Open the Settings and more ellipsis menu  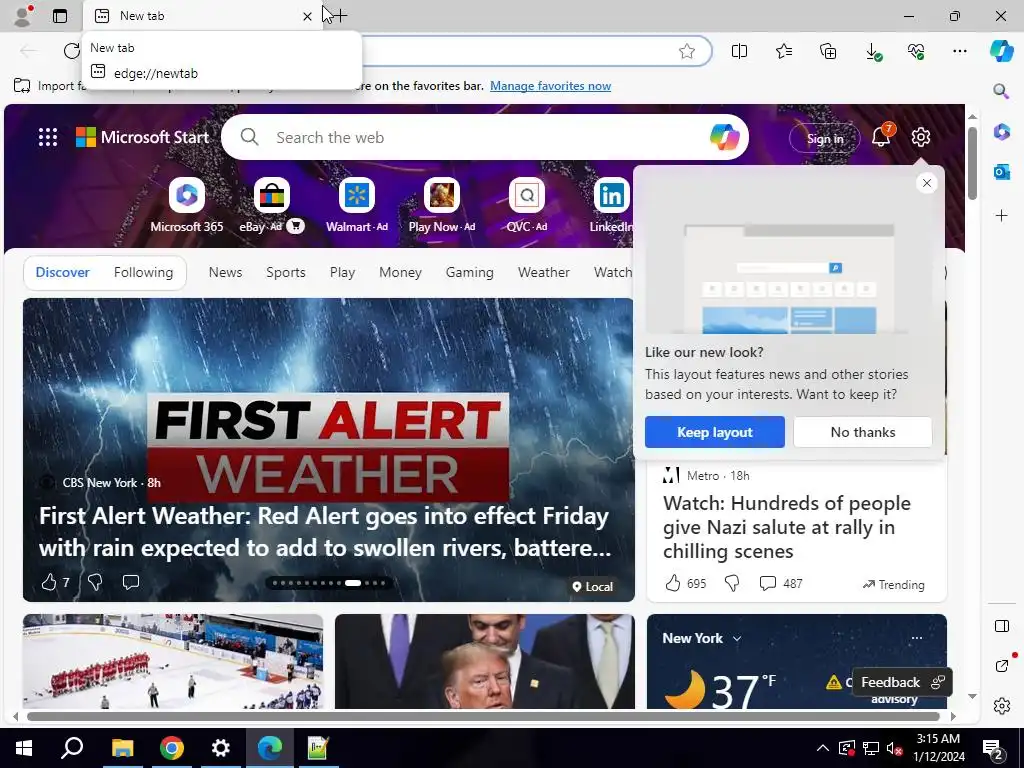point(959,51)
